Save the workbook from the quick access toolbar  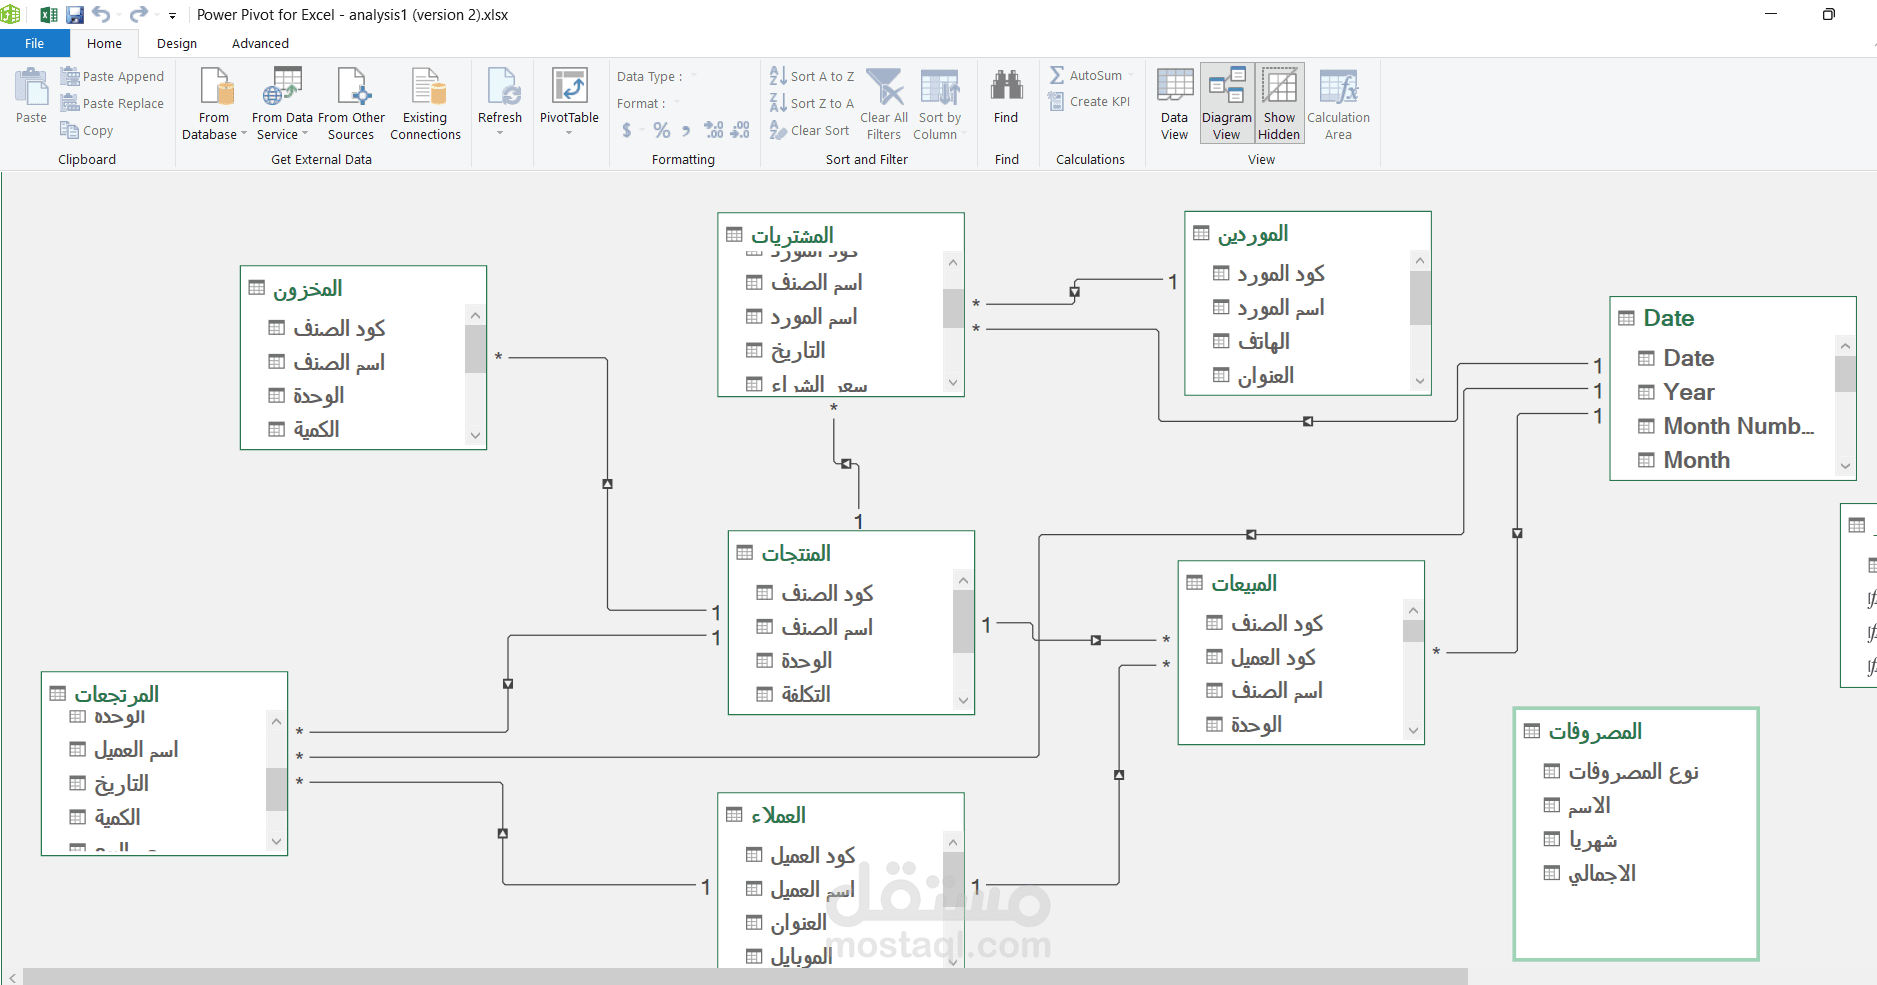(75, 15)
